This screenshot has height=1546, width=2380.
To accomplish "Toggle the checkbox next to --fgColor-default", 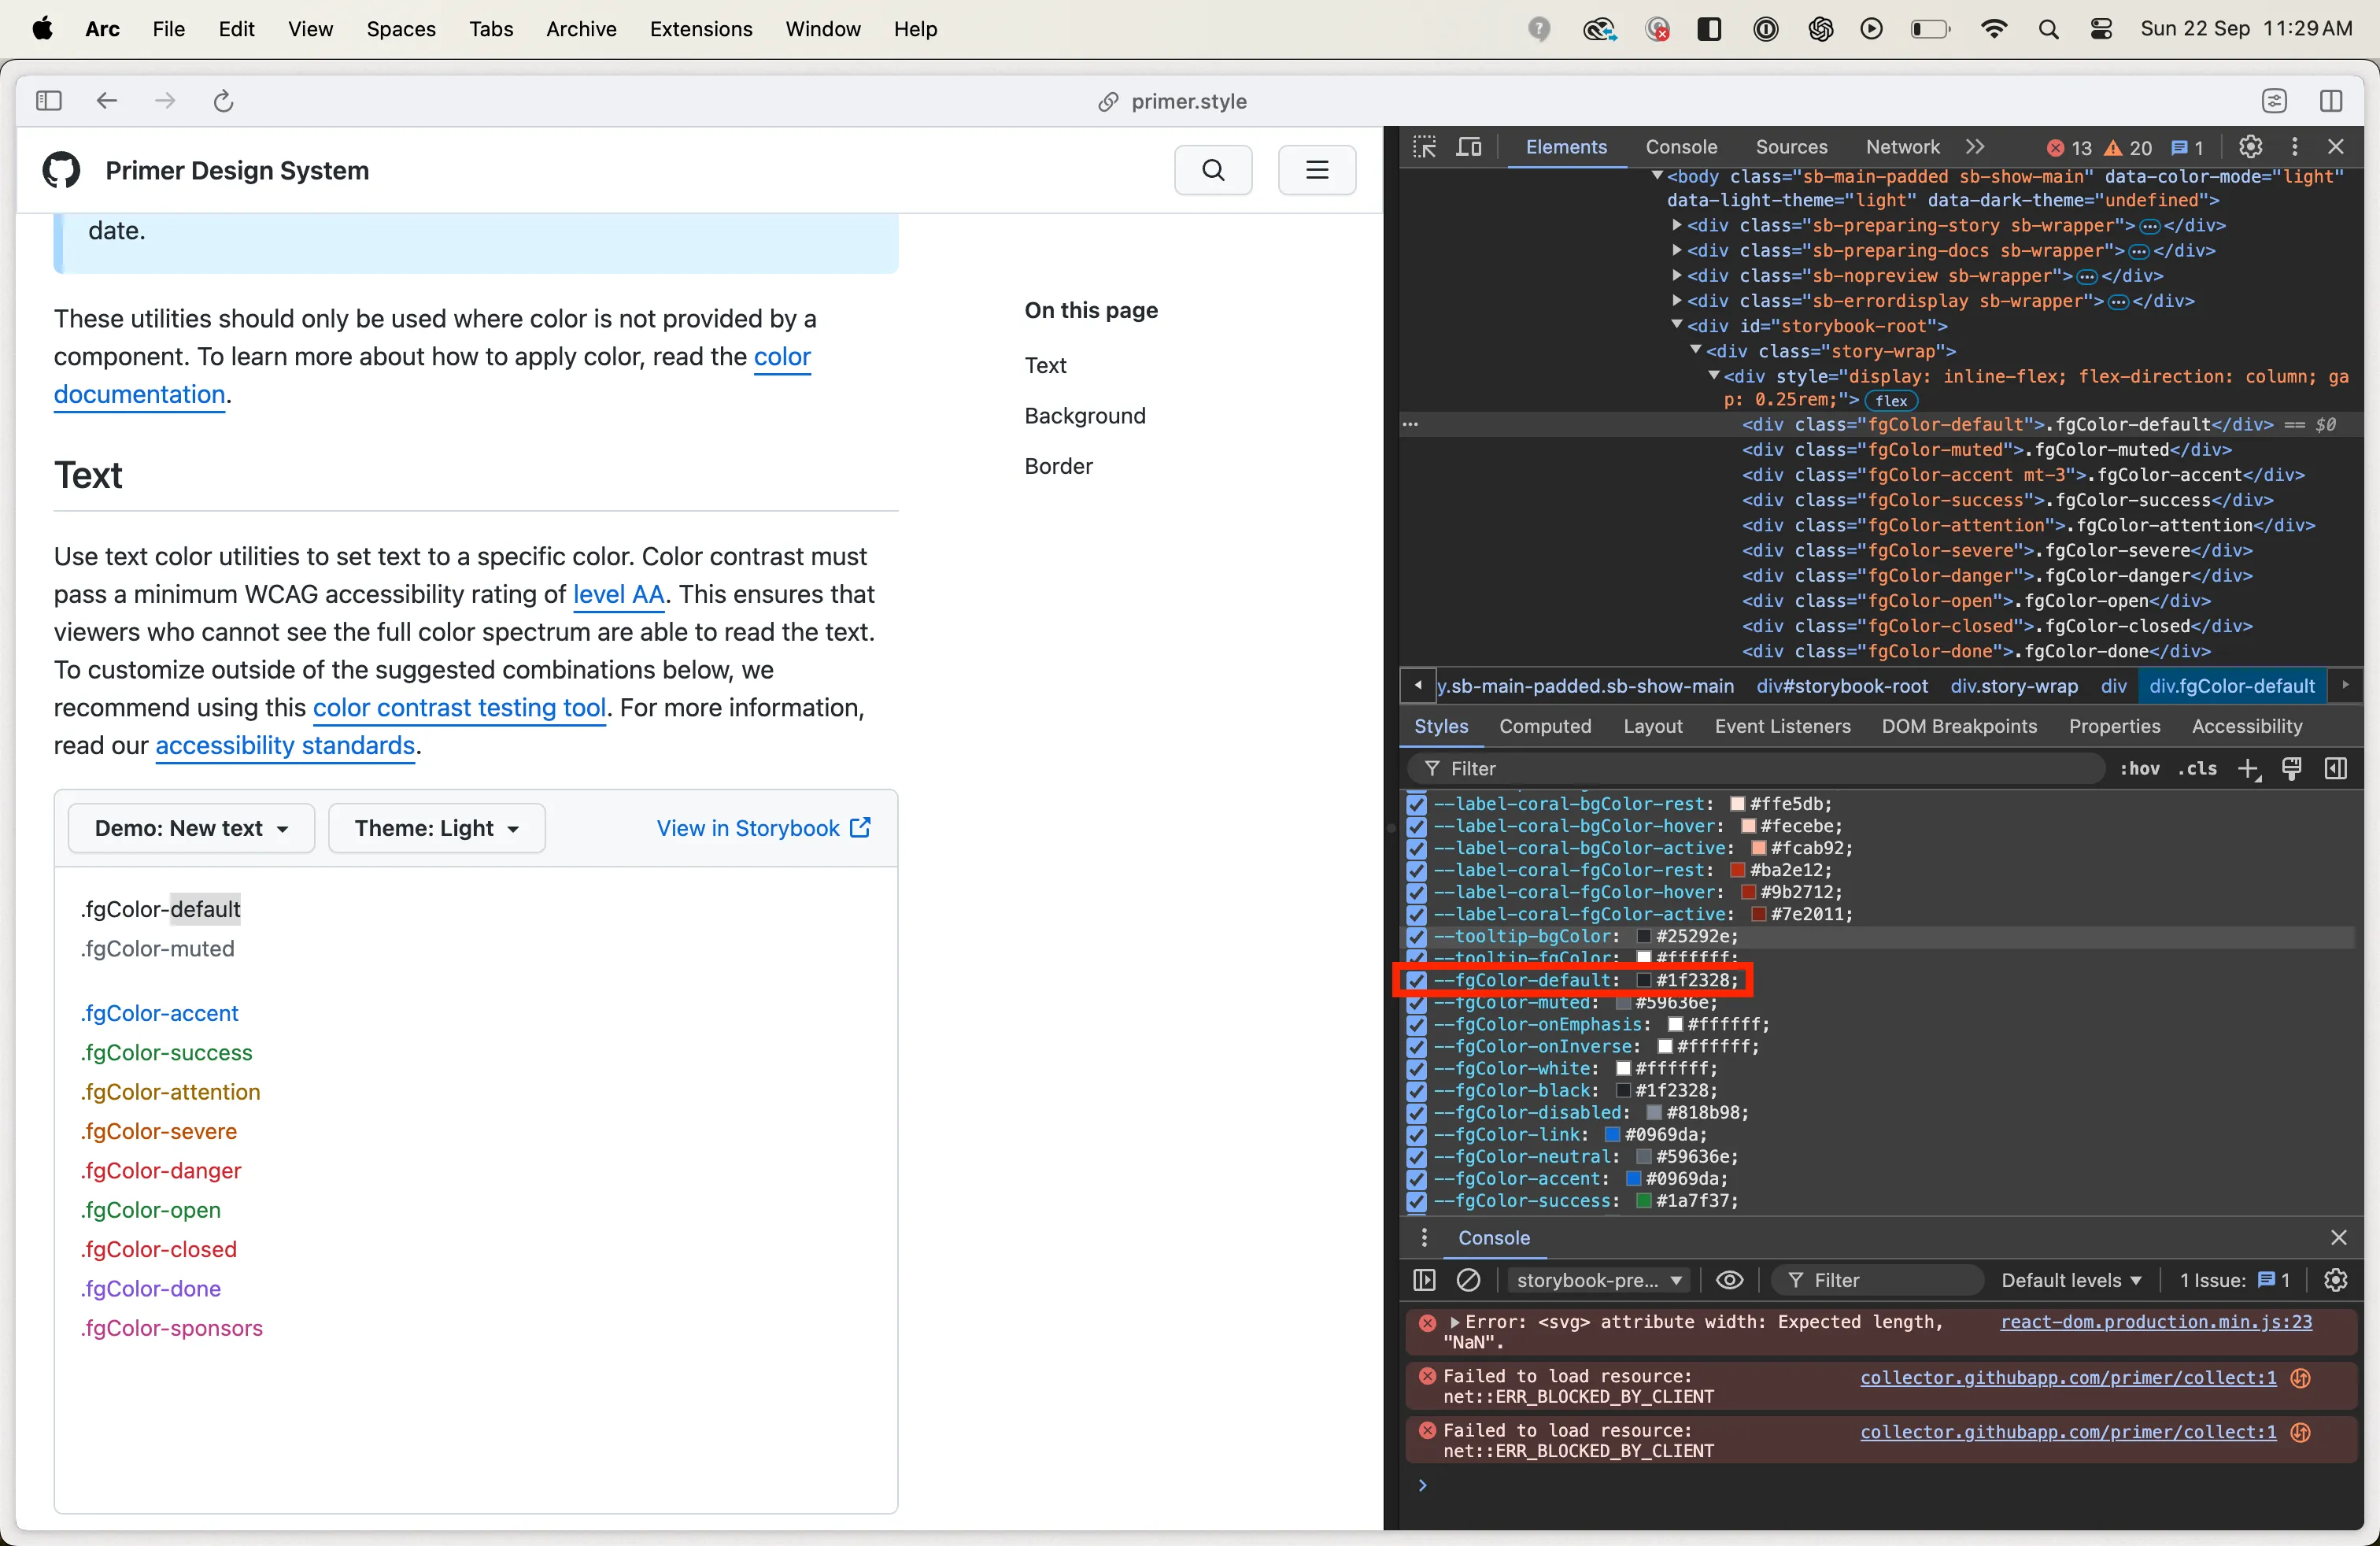I will tap(1421, 980).
